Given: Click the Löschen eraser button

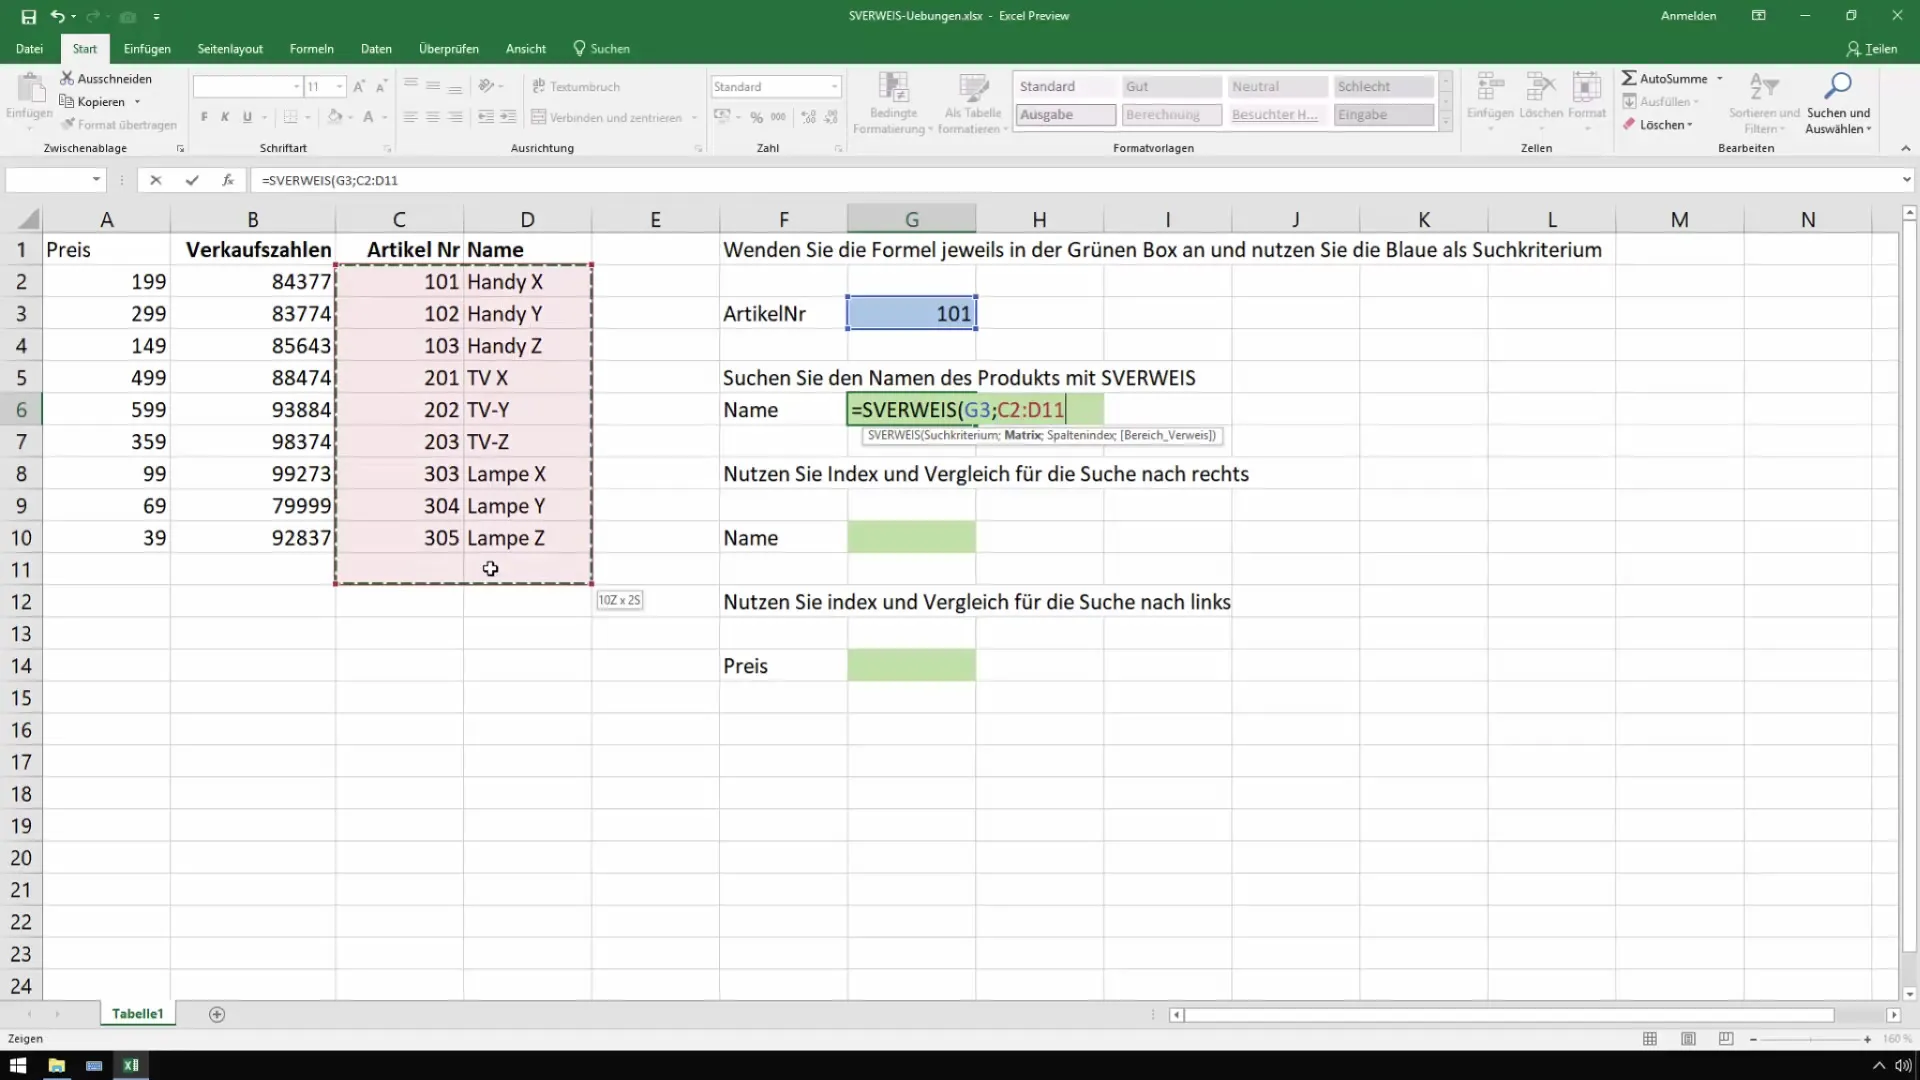Looking at the screenshot, I should (x=1658, y=125).
